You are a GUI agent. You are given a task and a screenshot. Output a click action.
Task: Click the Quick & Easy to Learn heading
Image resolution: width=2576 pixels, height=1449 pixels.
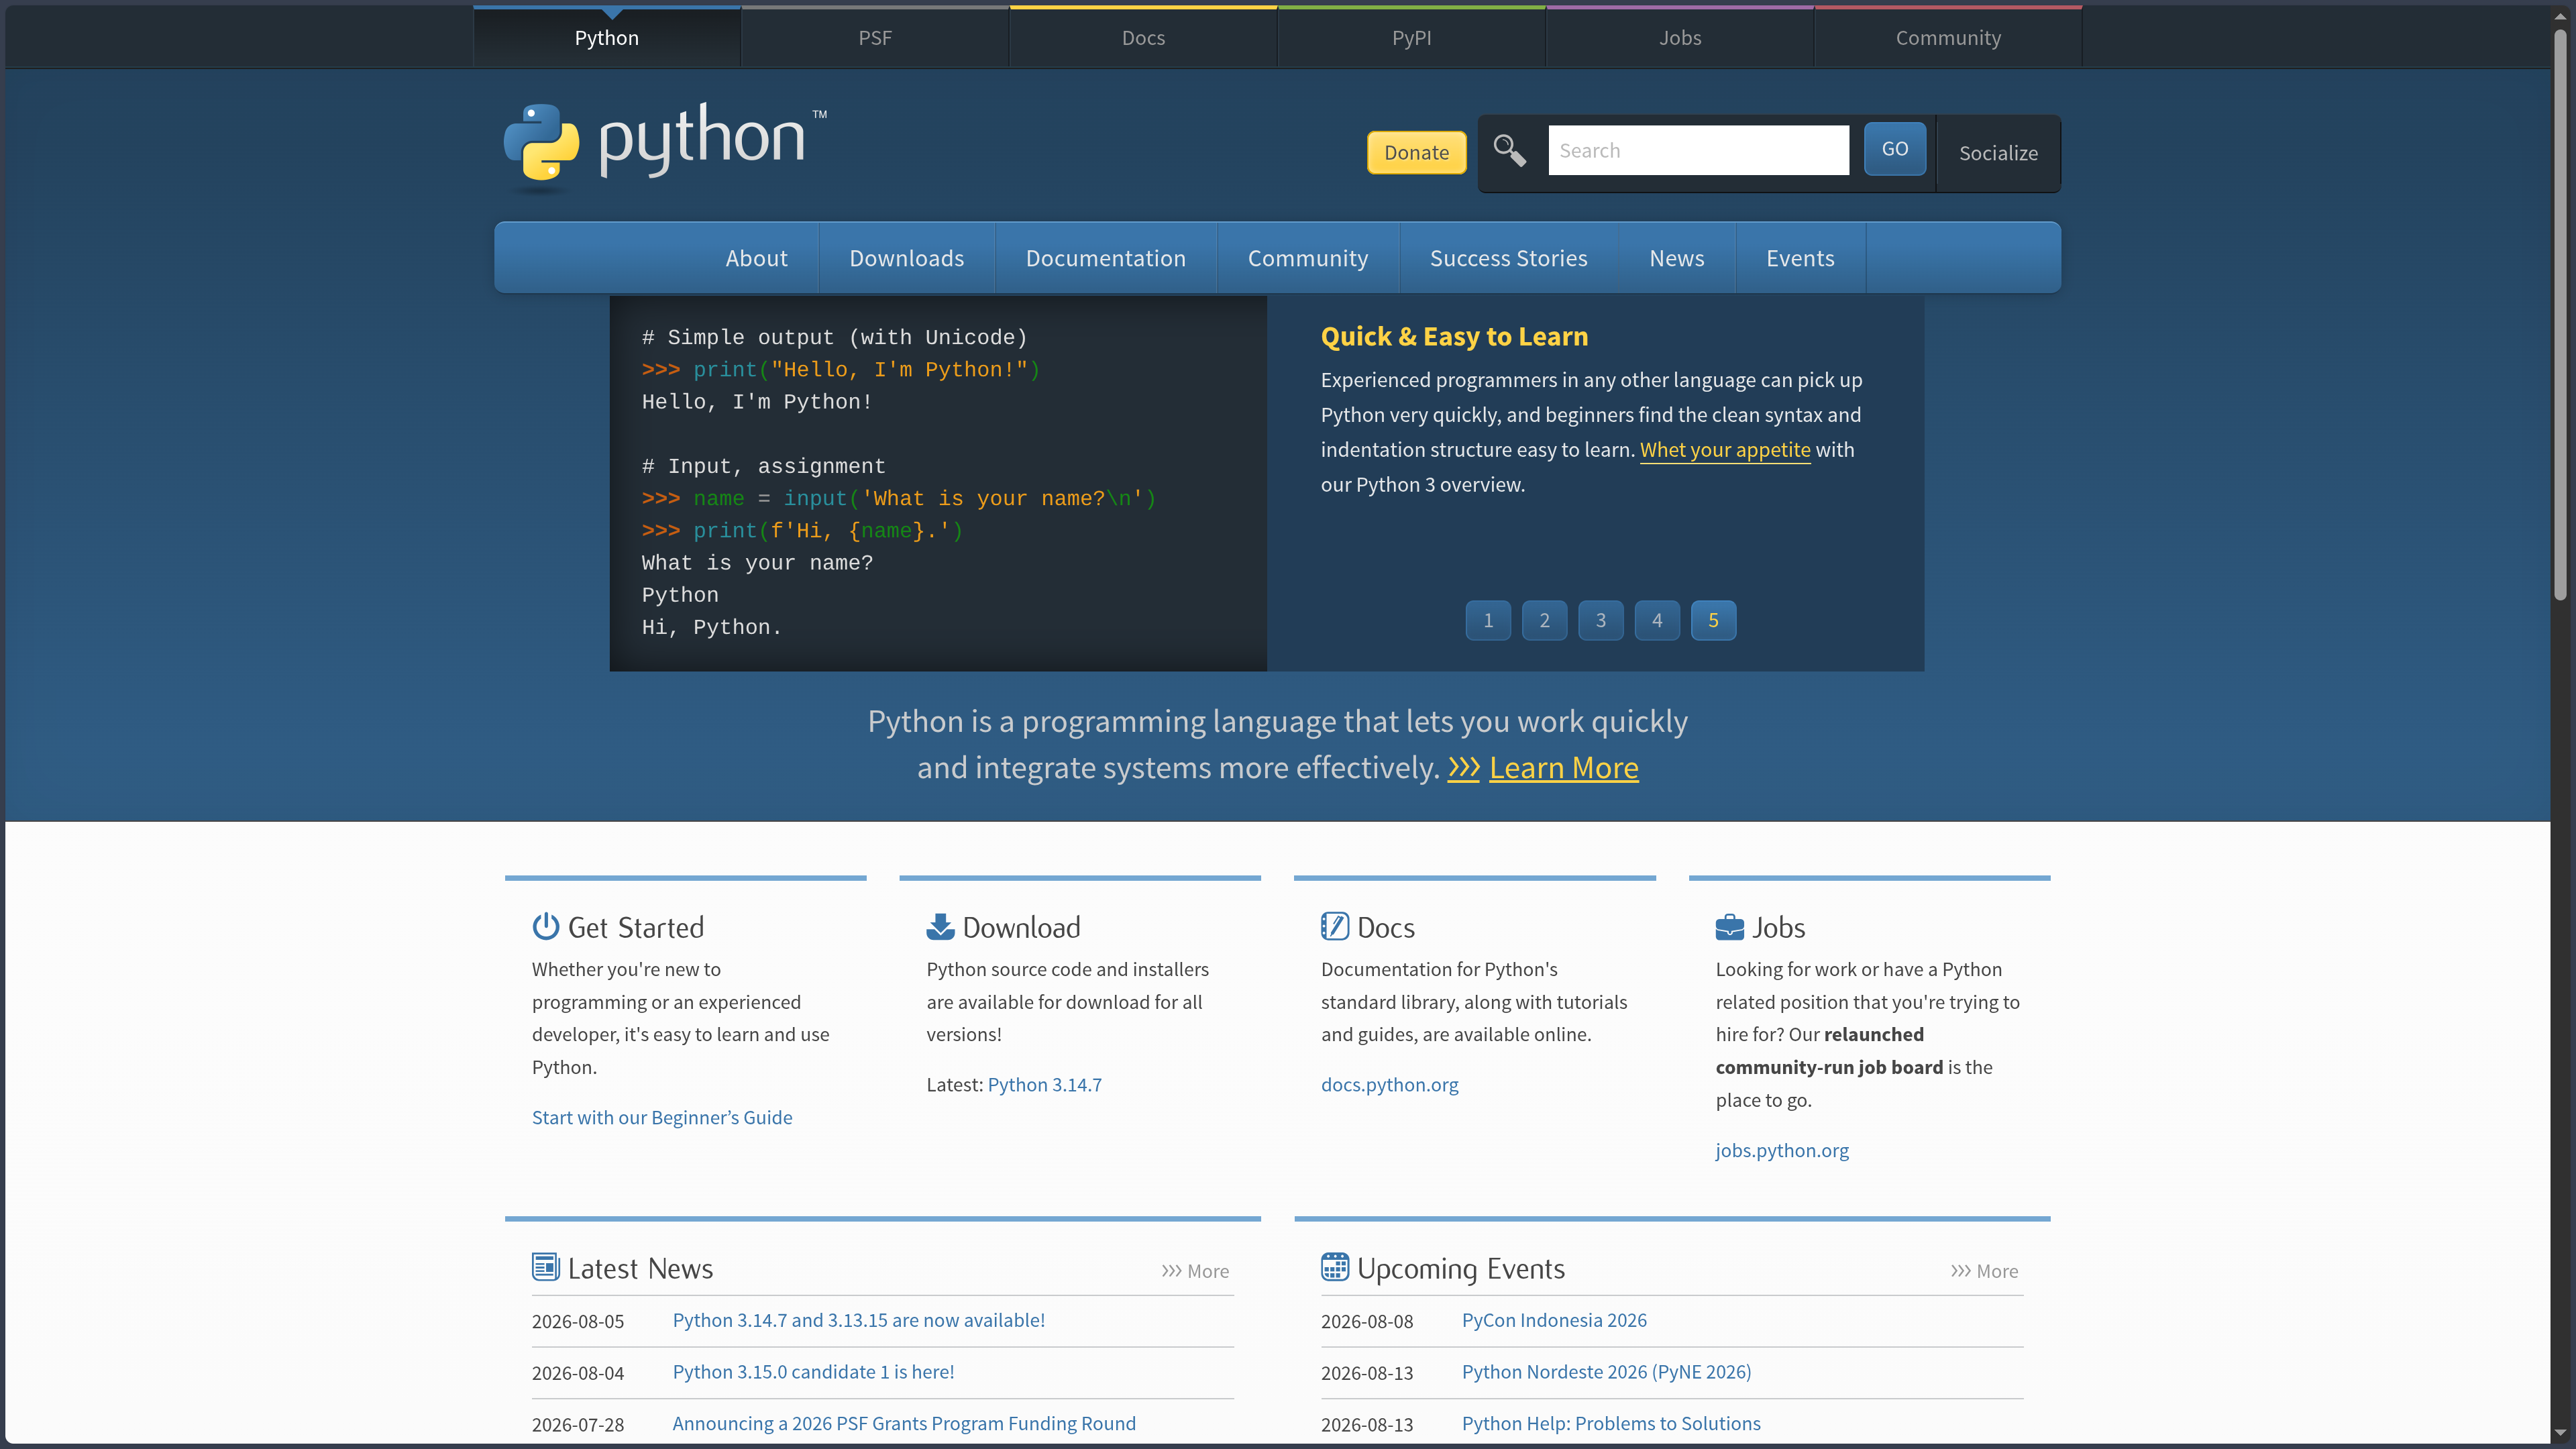coord(1454,336)
